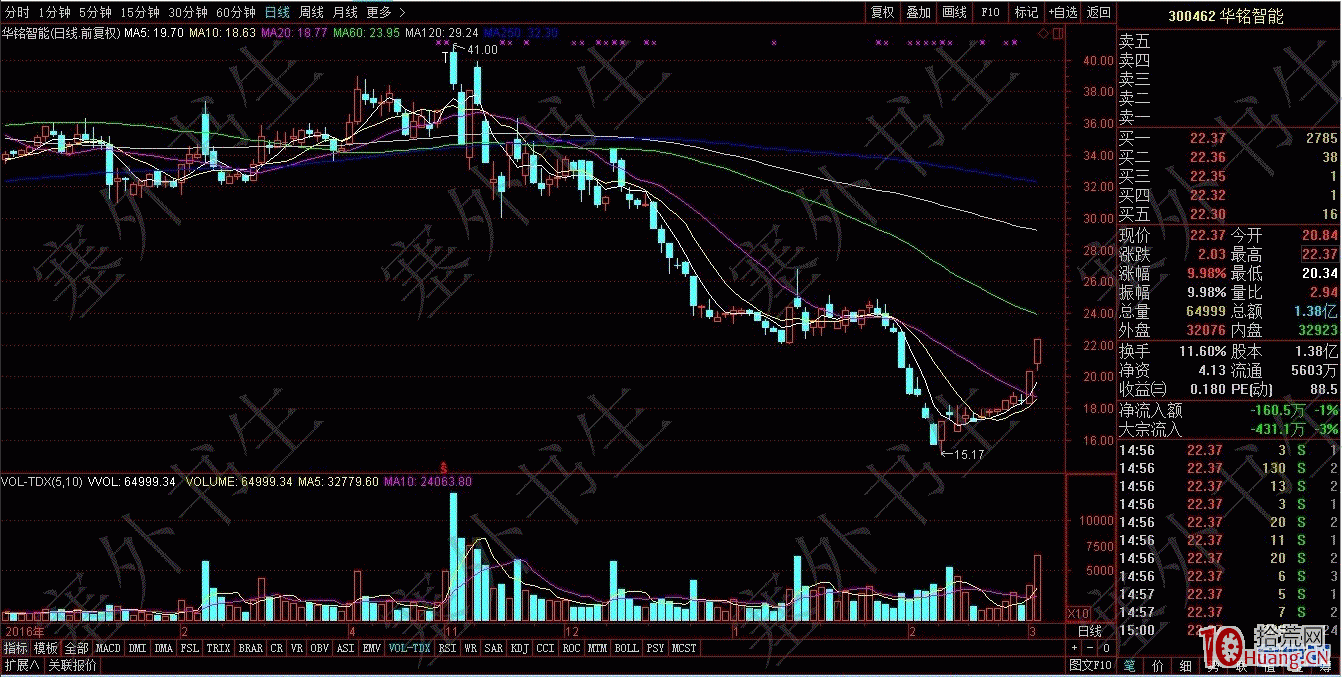
Task: Select the 15分钟 period tab
Action: point(139,12)
